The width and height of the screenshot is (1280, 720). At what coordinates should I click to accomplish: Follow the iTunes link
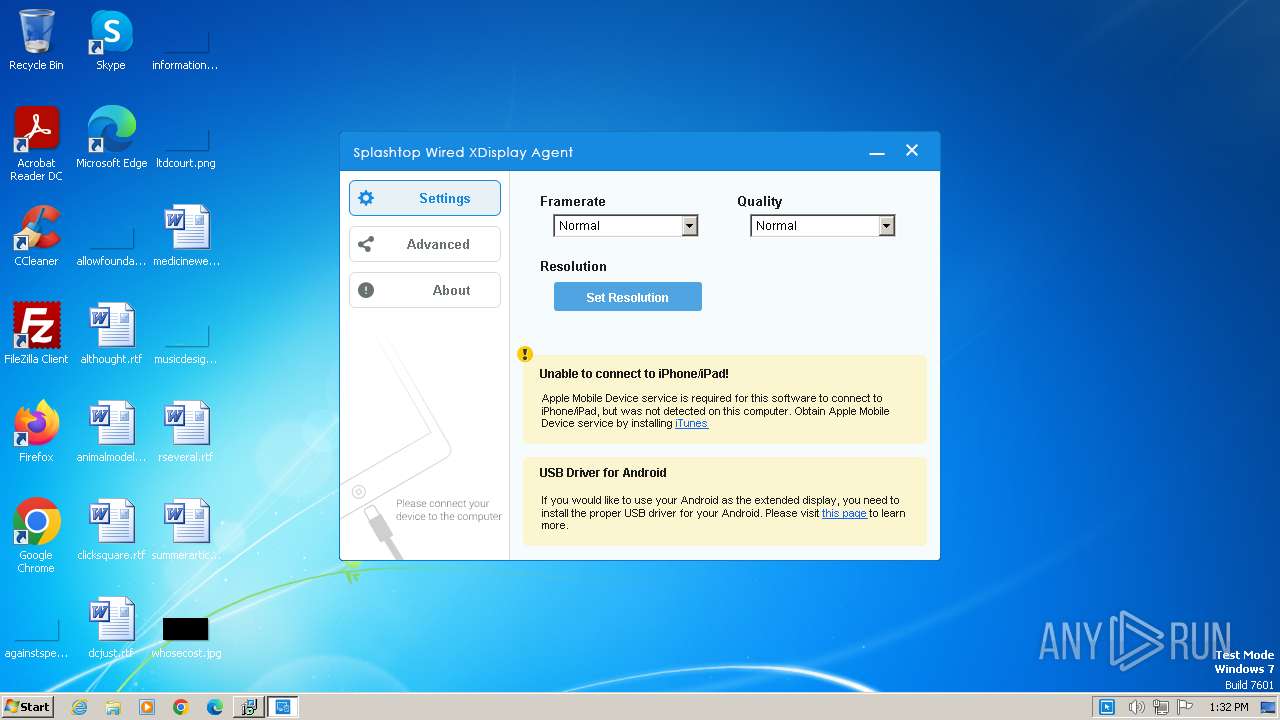[691, 424]
